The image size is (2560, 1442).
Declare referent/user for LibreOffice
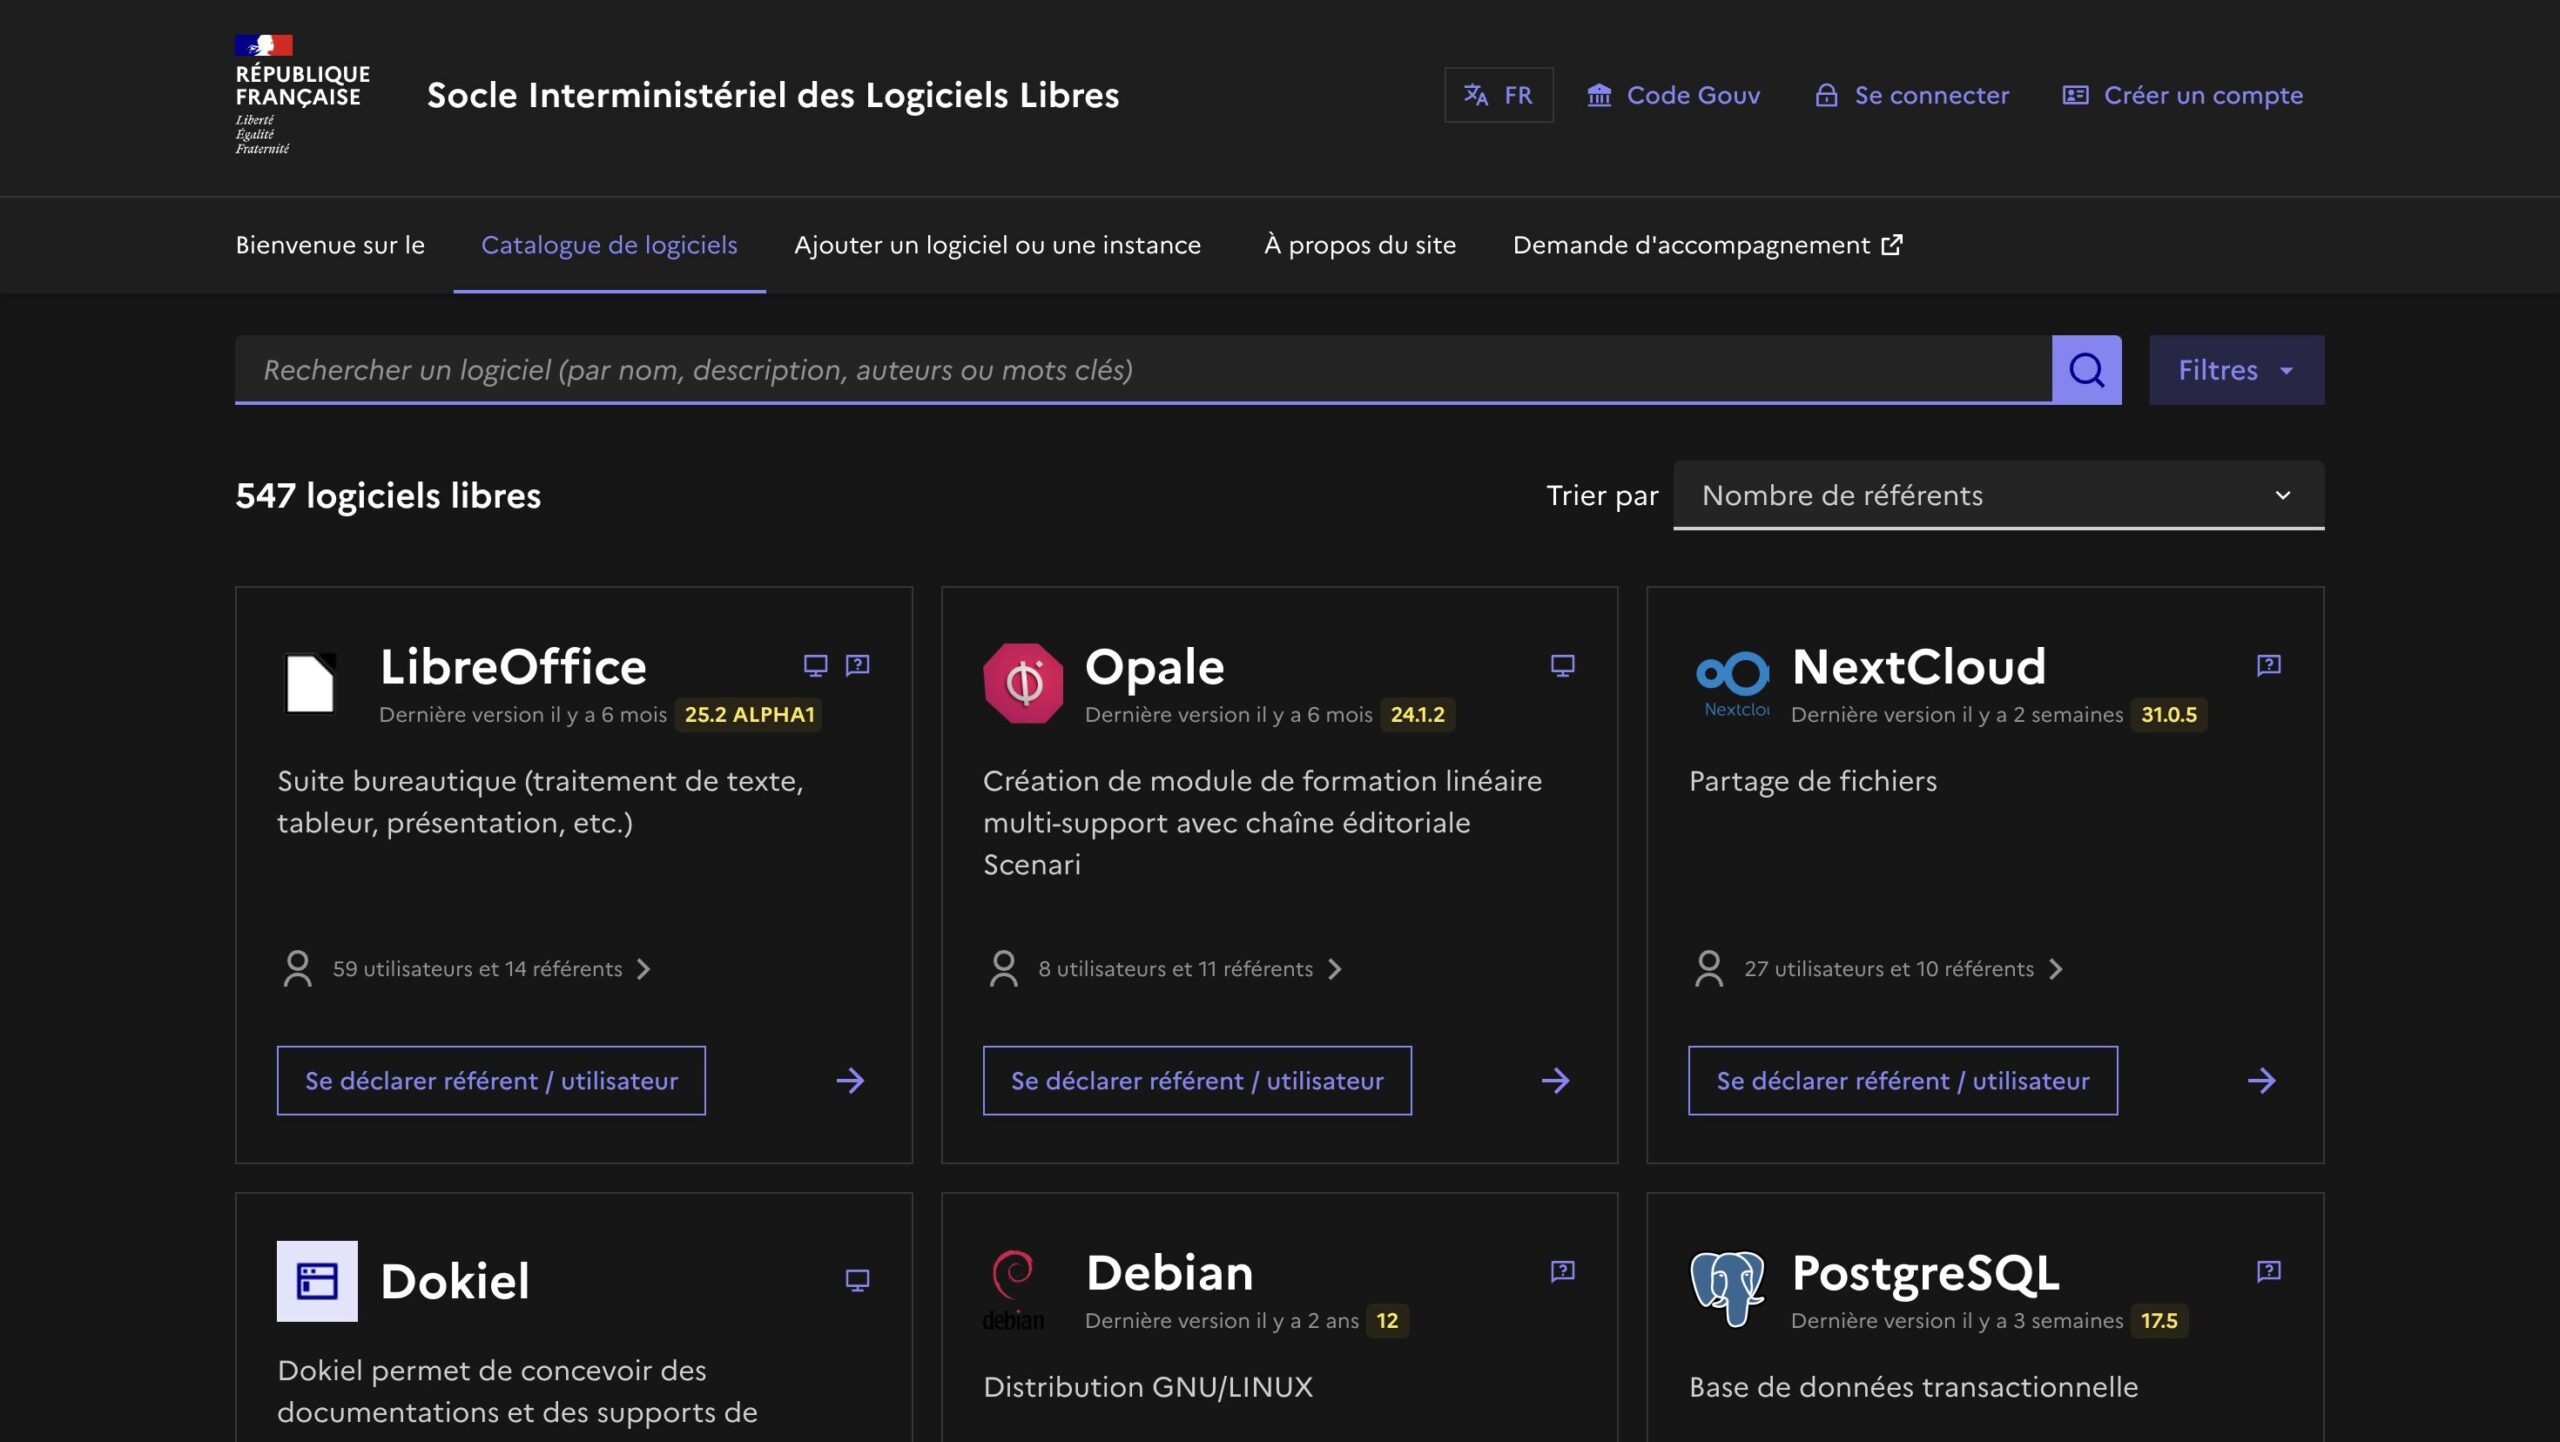coord(491,1080)
